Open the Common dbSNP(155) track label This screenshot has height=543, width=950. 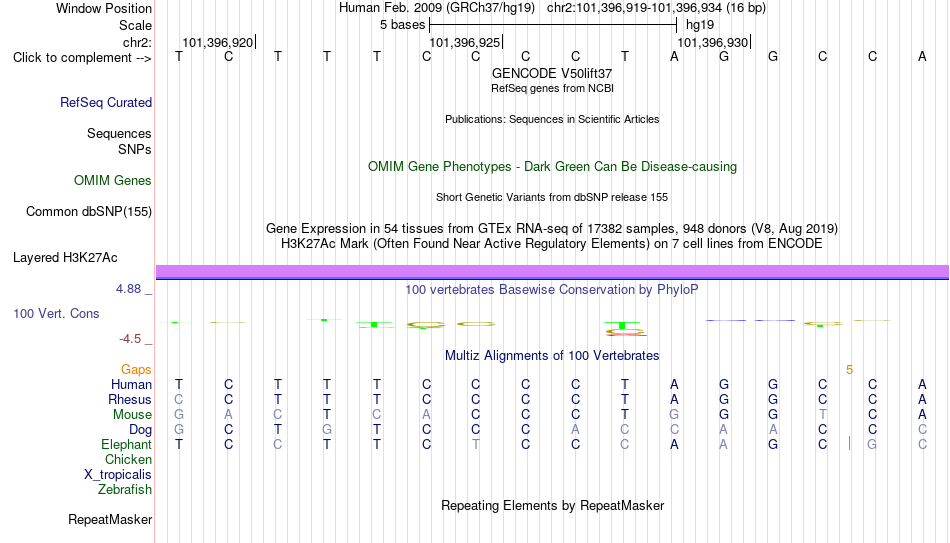coord(89,212)
